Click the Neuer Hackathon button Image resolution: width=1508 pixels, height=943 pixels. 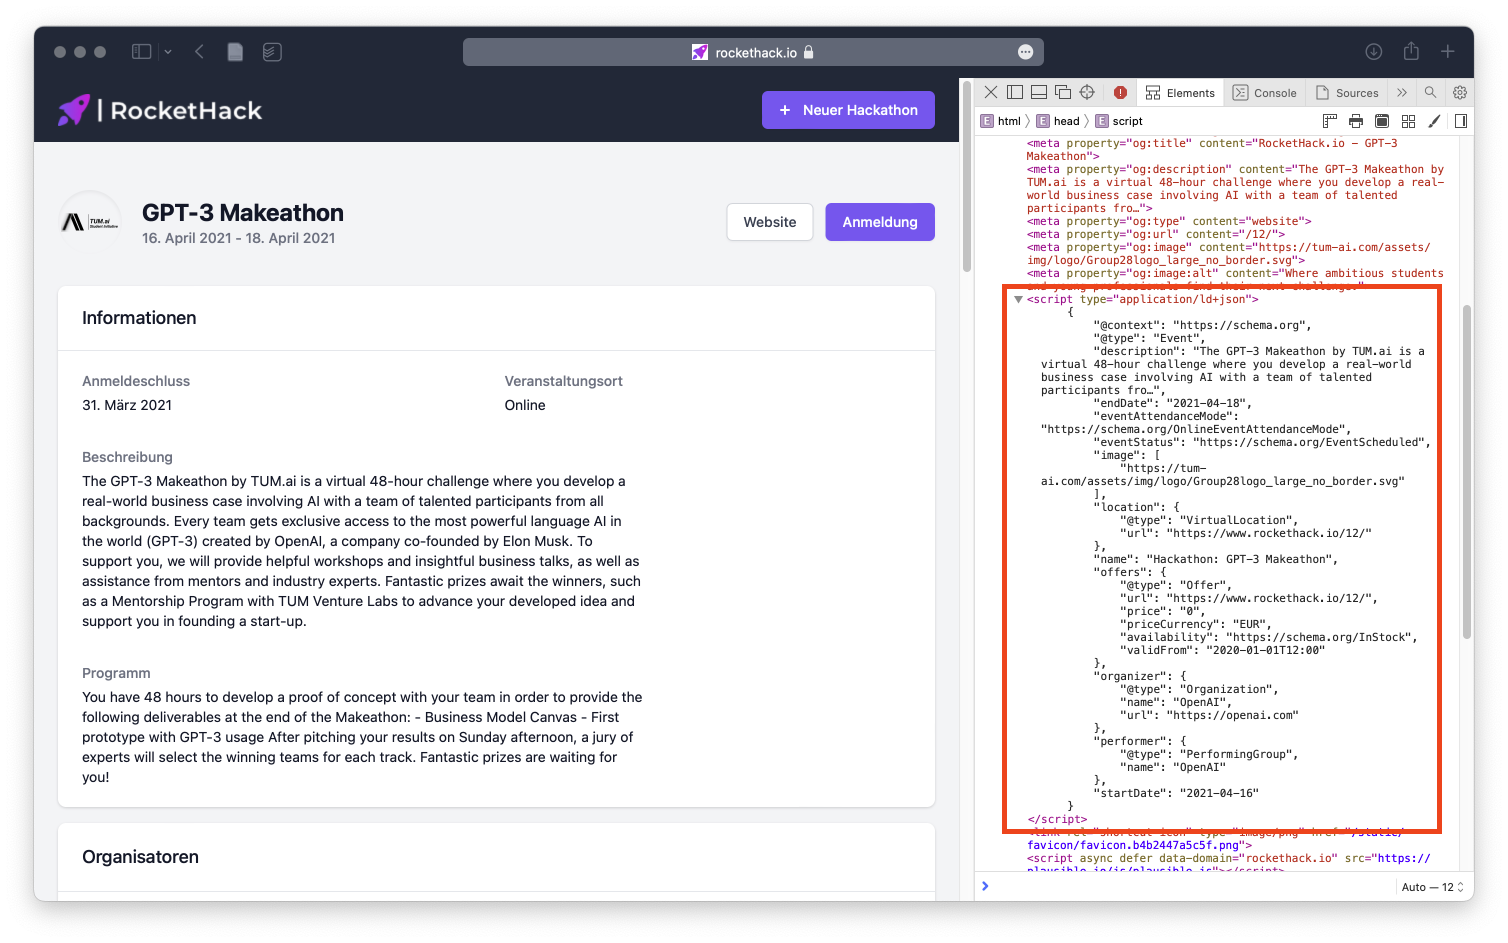[x=848, y=110]
